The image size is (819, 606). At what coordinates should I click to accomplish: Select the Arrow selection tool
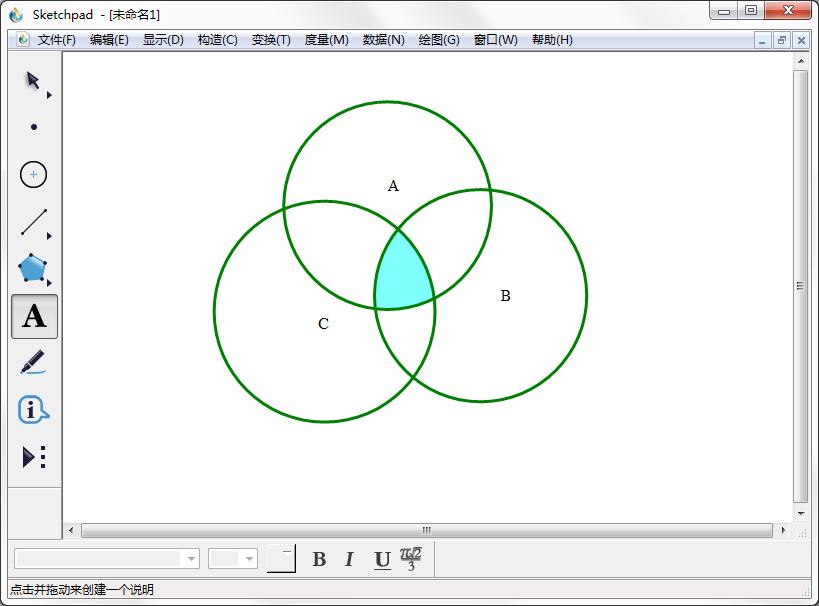(x=33, y=81)
